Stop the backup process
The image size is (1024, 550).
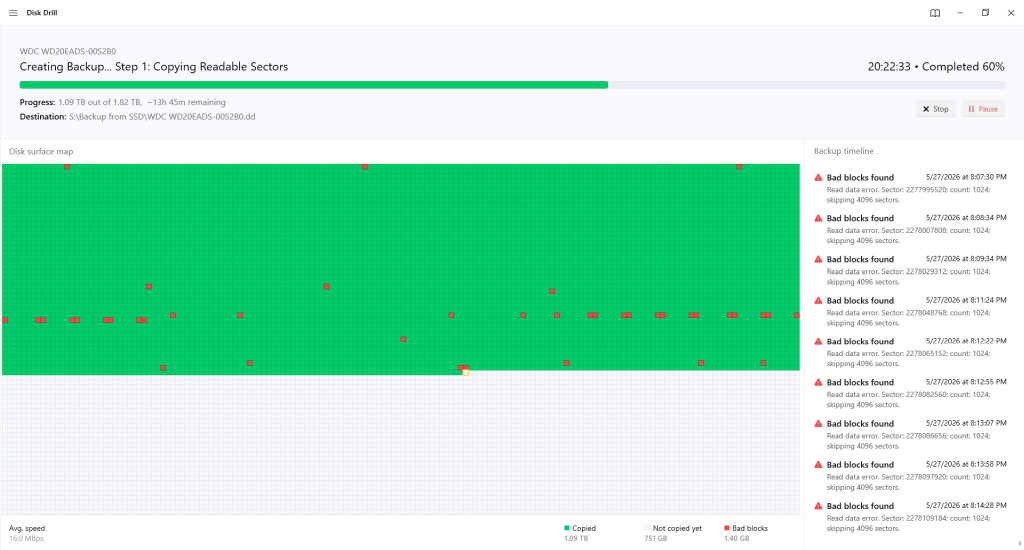click(935, 109)
